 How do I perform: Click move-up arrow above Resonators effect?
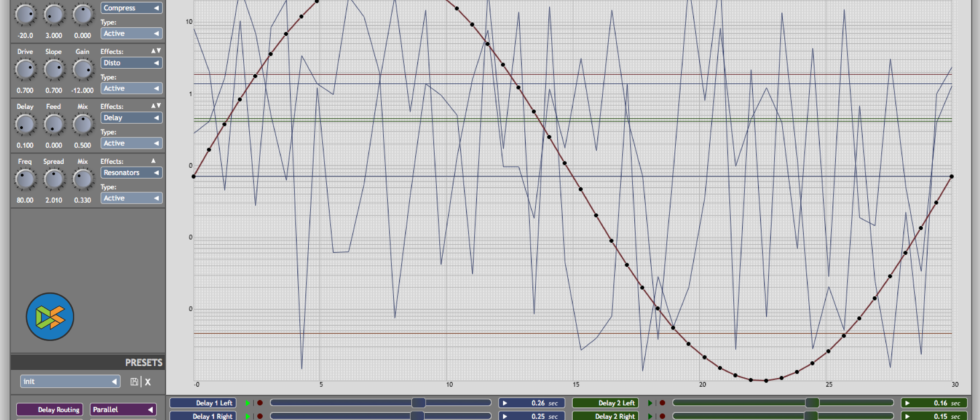pyautogui.click(x=154, y=161)
